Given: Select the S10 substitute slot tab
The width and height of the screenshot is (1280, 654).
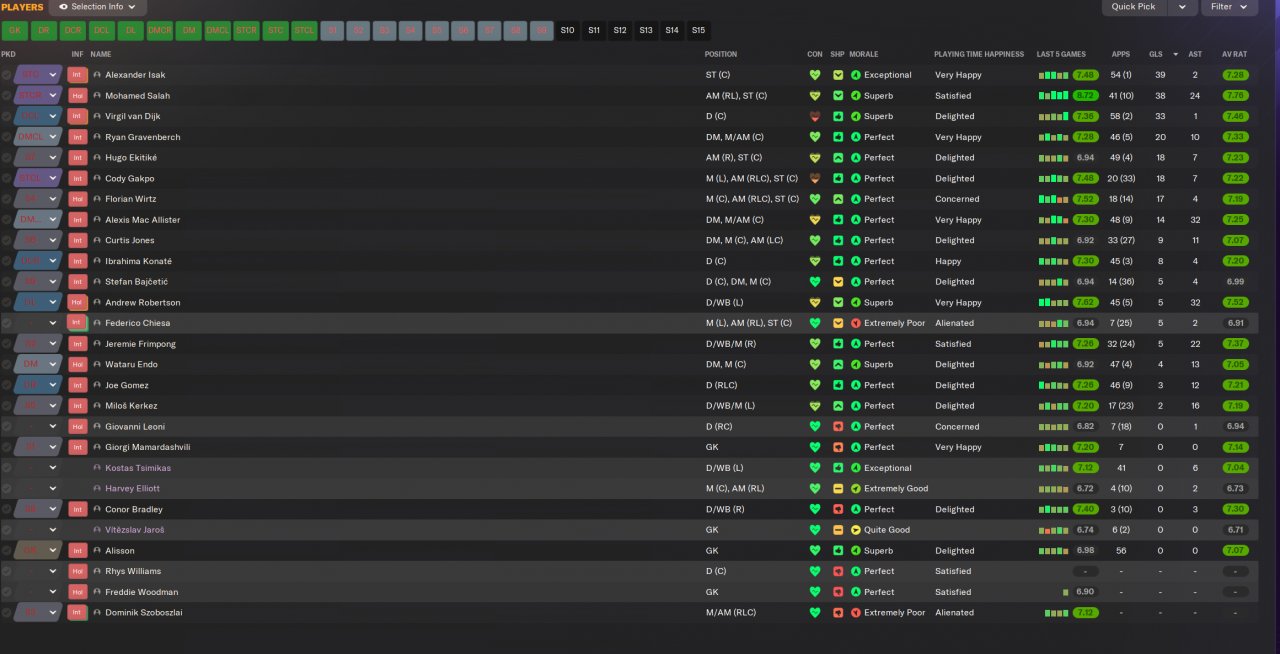Looking at the screenshot, I should (x=568, y=31).
